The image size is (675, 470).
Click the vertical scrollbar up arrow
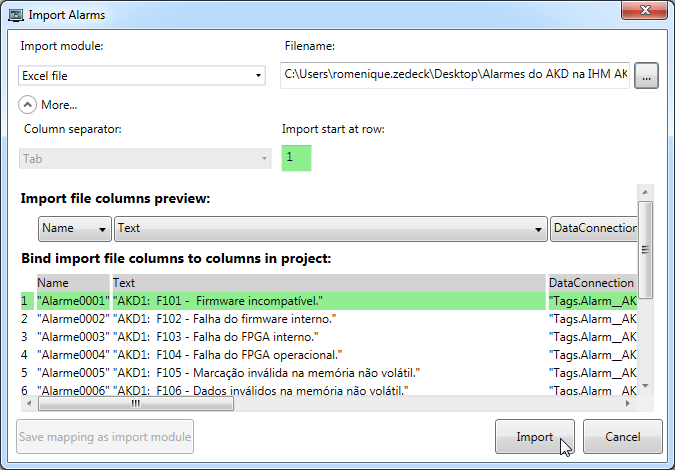[x=645, y=192]
